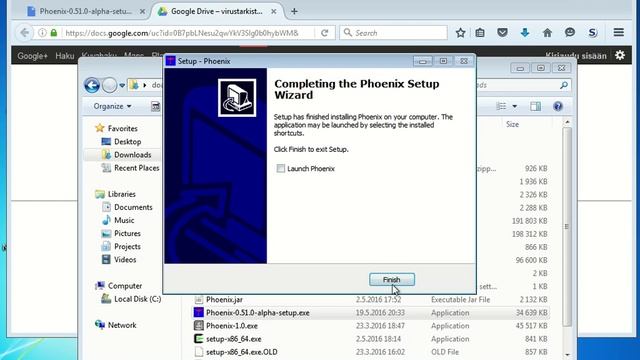Open Local Disk (C:)
This screenshot has width=640, height=360.
(138, 299)
